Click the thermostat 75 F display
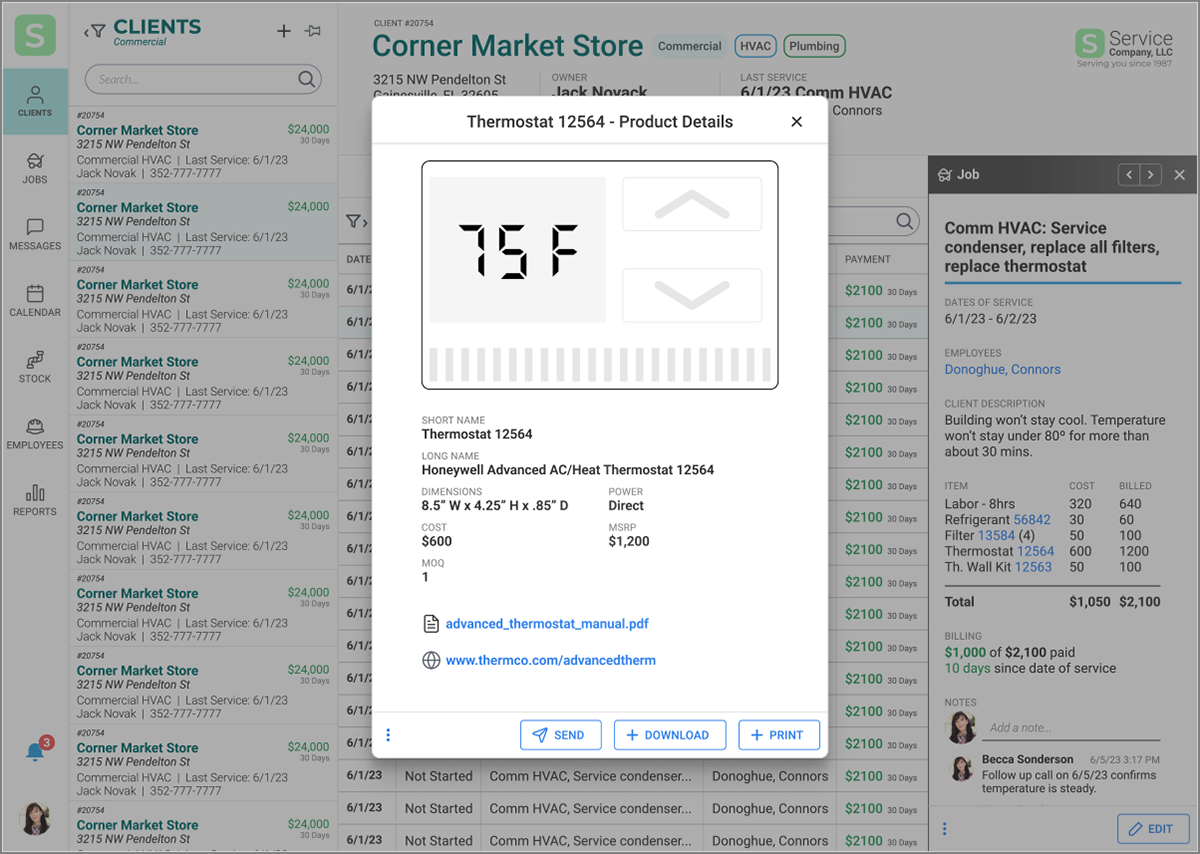This screenshot has width=1200, height=854. click(x=518, y=250)
